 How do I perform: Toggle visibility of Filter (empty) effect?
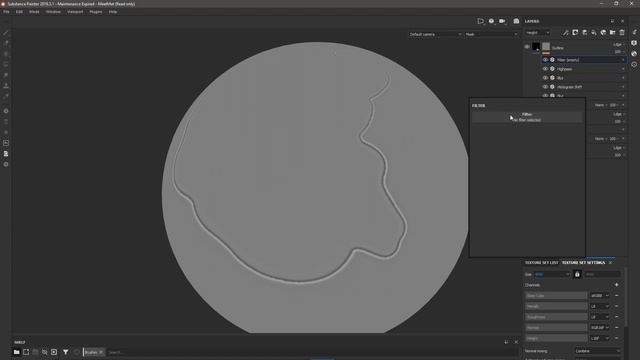545,60
